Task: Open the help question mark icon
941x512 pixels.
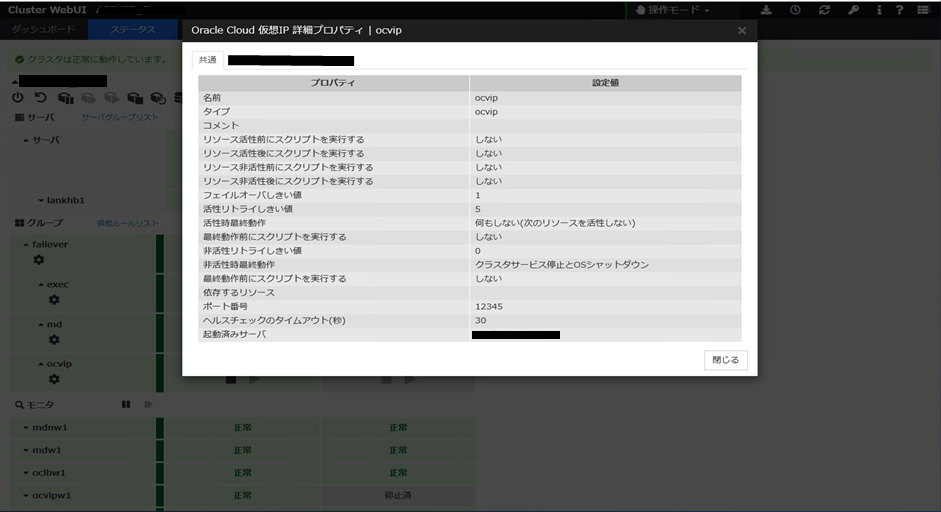Action: pos(900,10)
